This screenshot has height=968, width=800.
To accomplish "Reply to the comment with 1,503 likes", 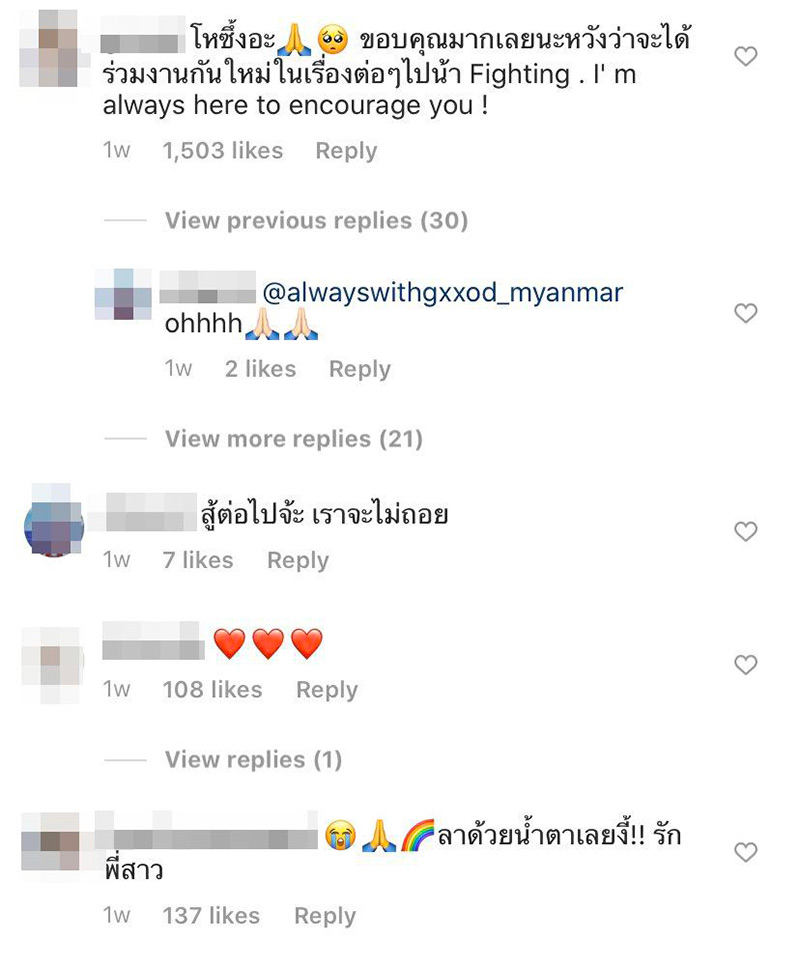I will pos(346,151).
